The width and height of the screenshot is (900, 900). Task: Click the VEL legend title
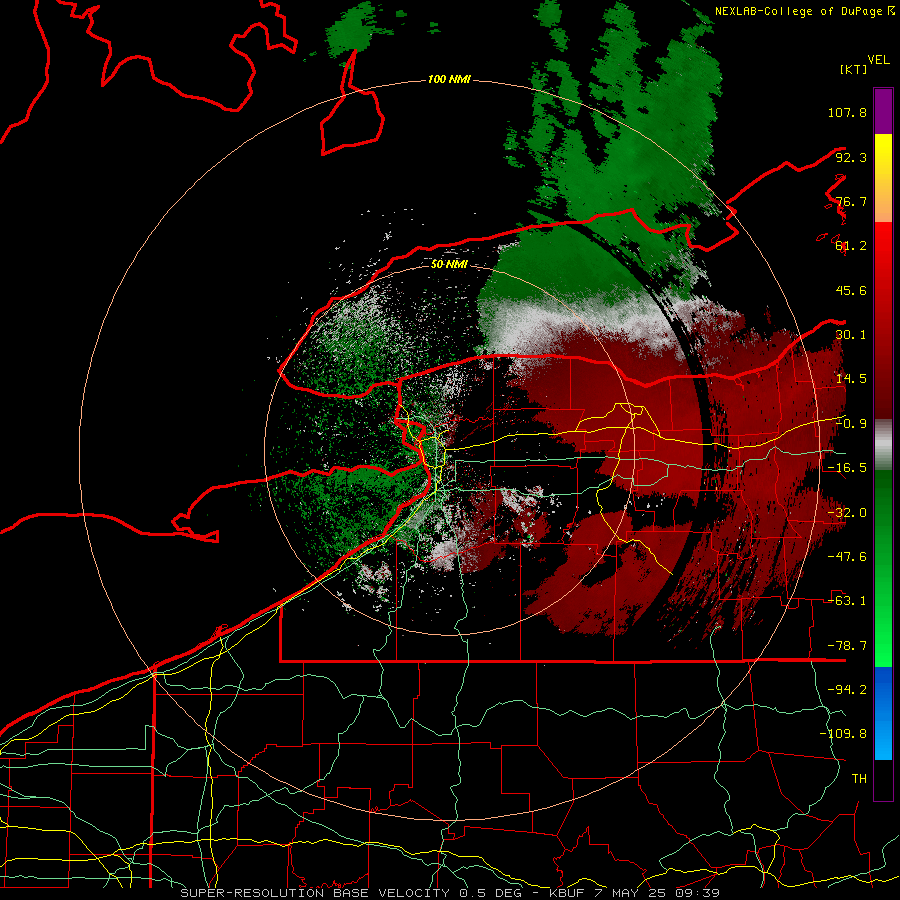878,60
